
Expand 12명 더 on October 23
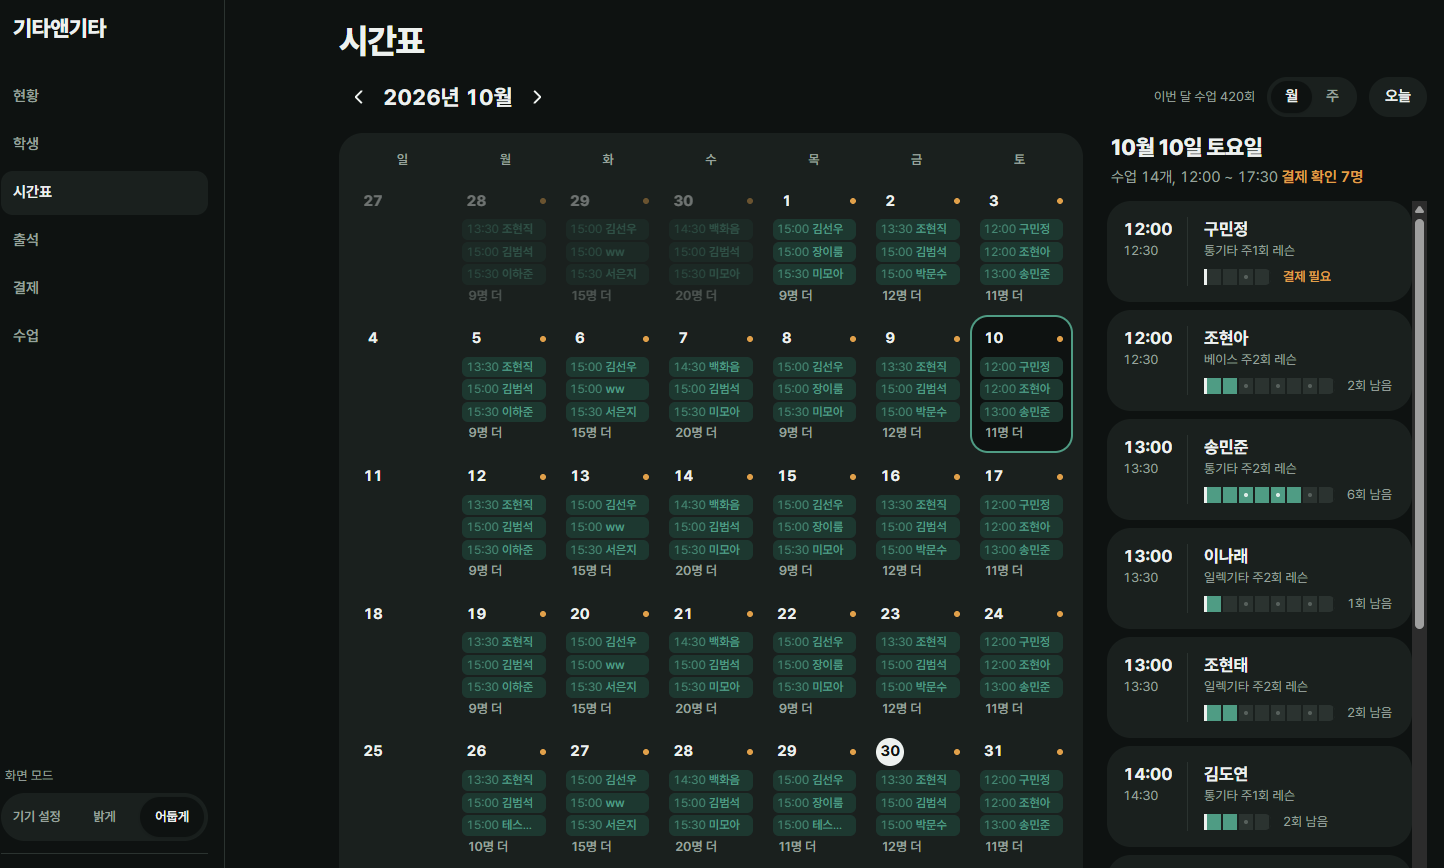(902, 709)
